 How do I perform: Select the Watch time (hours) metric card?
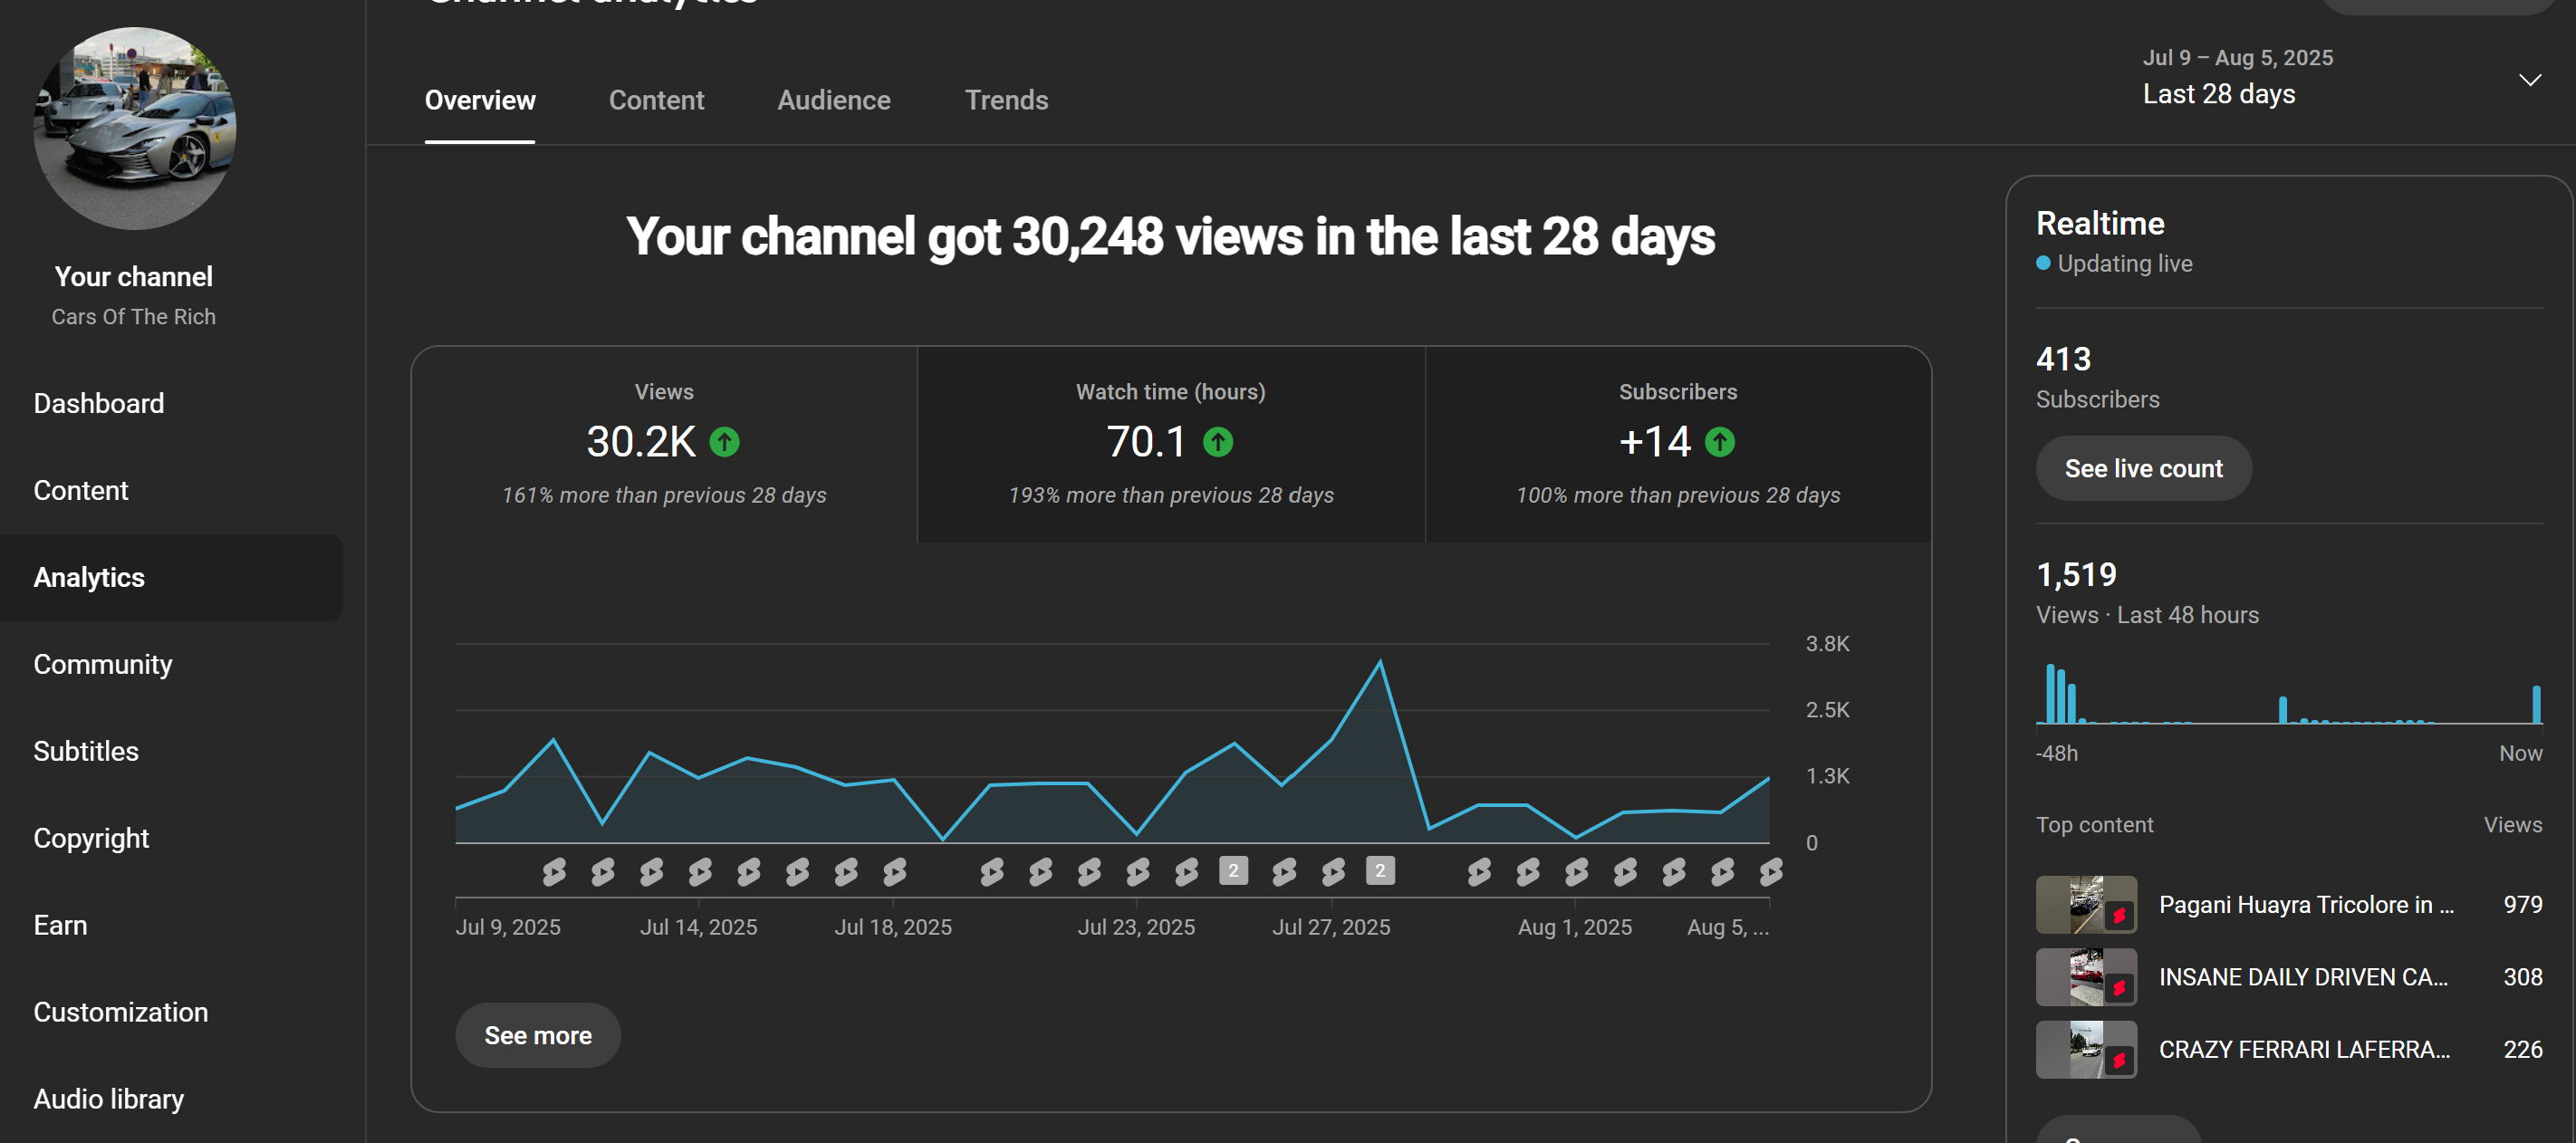pyautogui.click(x=1170, y=444)
